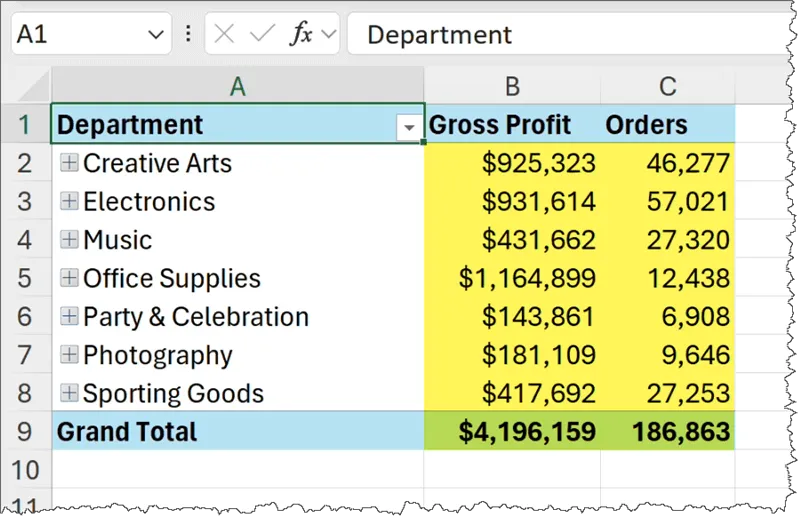Click the Cancel X icon in formula bar
800x517 pixels.
[225, 35]
